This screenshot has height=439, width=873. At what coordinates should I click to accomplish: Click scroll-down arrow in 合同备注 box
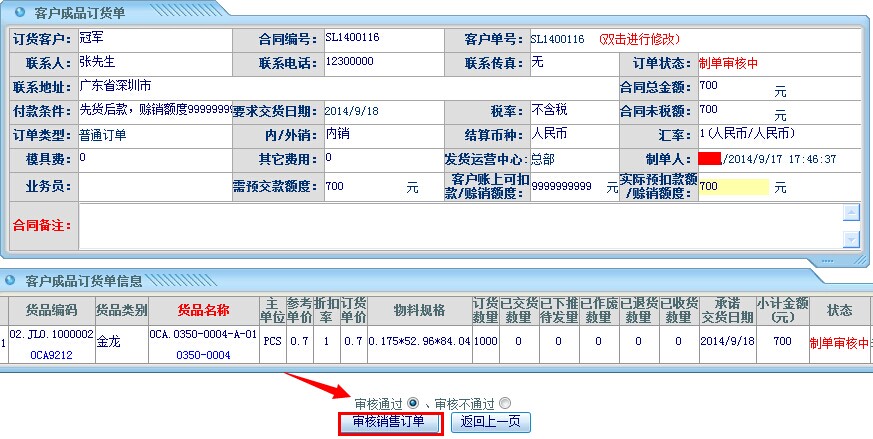[x=851, y=238]
